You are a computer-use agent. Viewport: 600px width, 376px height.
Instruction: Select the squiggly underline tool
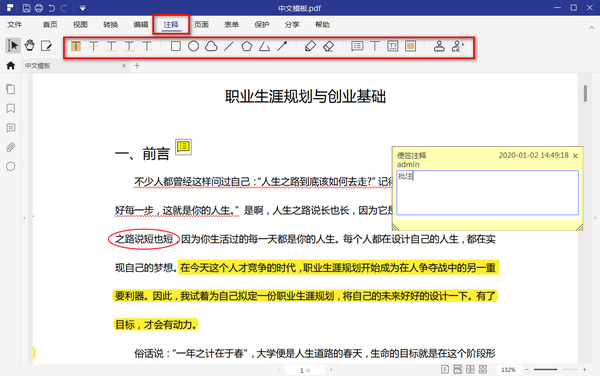pyautogui.click(x=129, y=46)
